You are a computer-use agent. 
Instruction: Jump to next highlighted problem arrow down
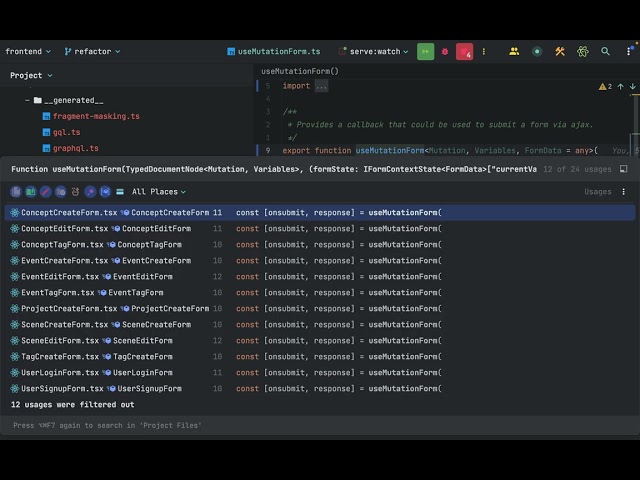tap(633, 86)
